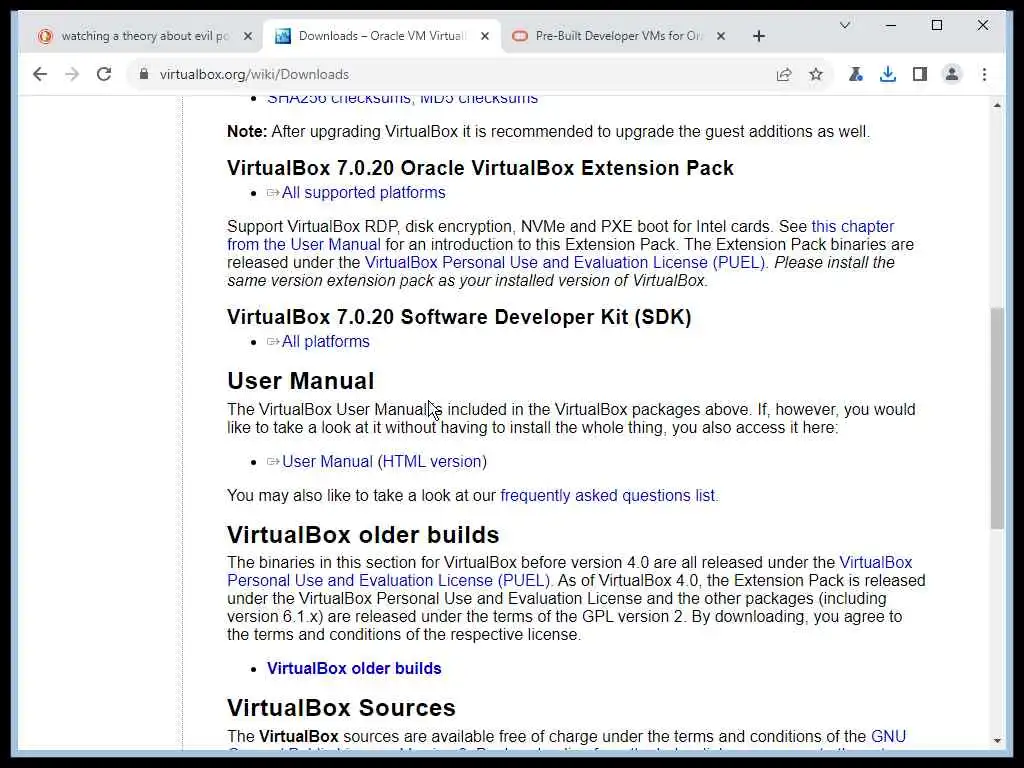Toggle the browser side panel
The height and width of the screenshot is (768, 1024).
[920, 74]
